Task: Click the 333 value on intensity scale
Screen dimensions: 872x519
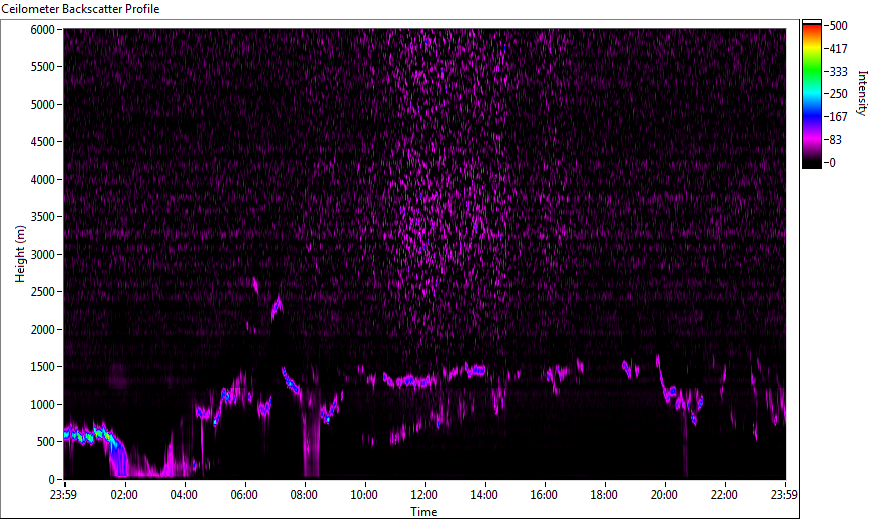Action: point(838,71)
